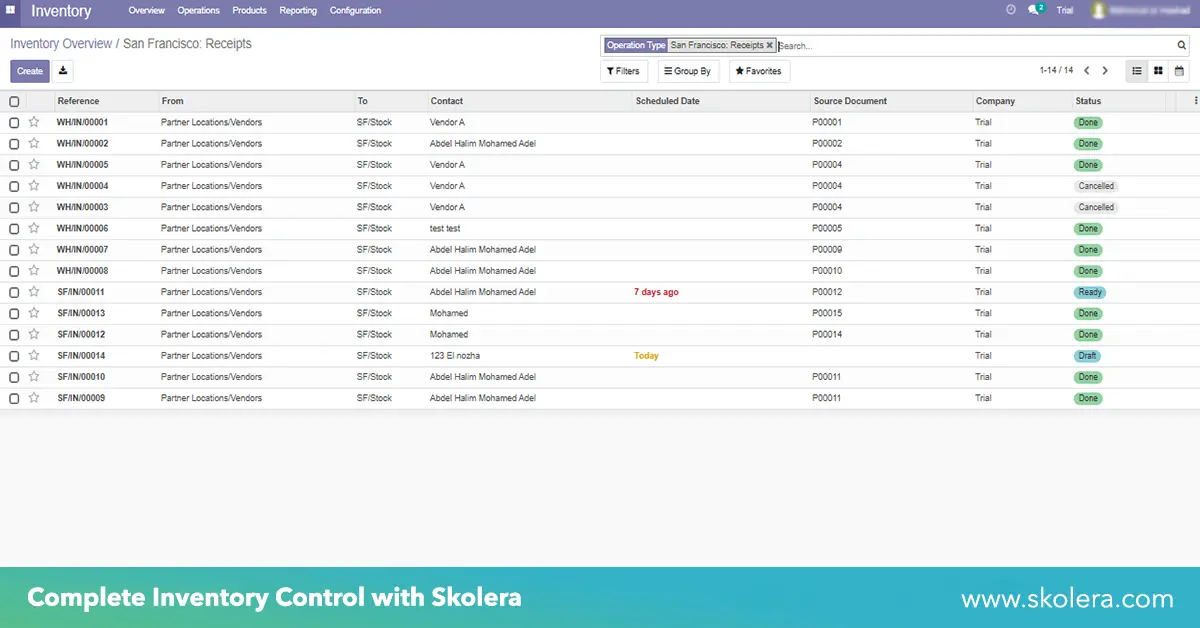The height and width of the screenshot is (628, 1200).
Task: Click the '7 days ago' scheduled date
Action: (x=656, y=292)
